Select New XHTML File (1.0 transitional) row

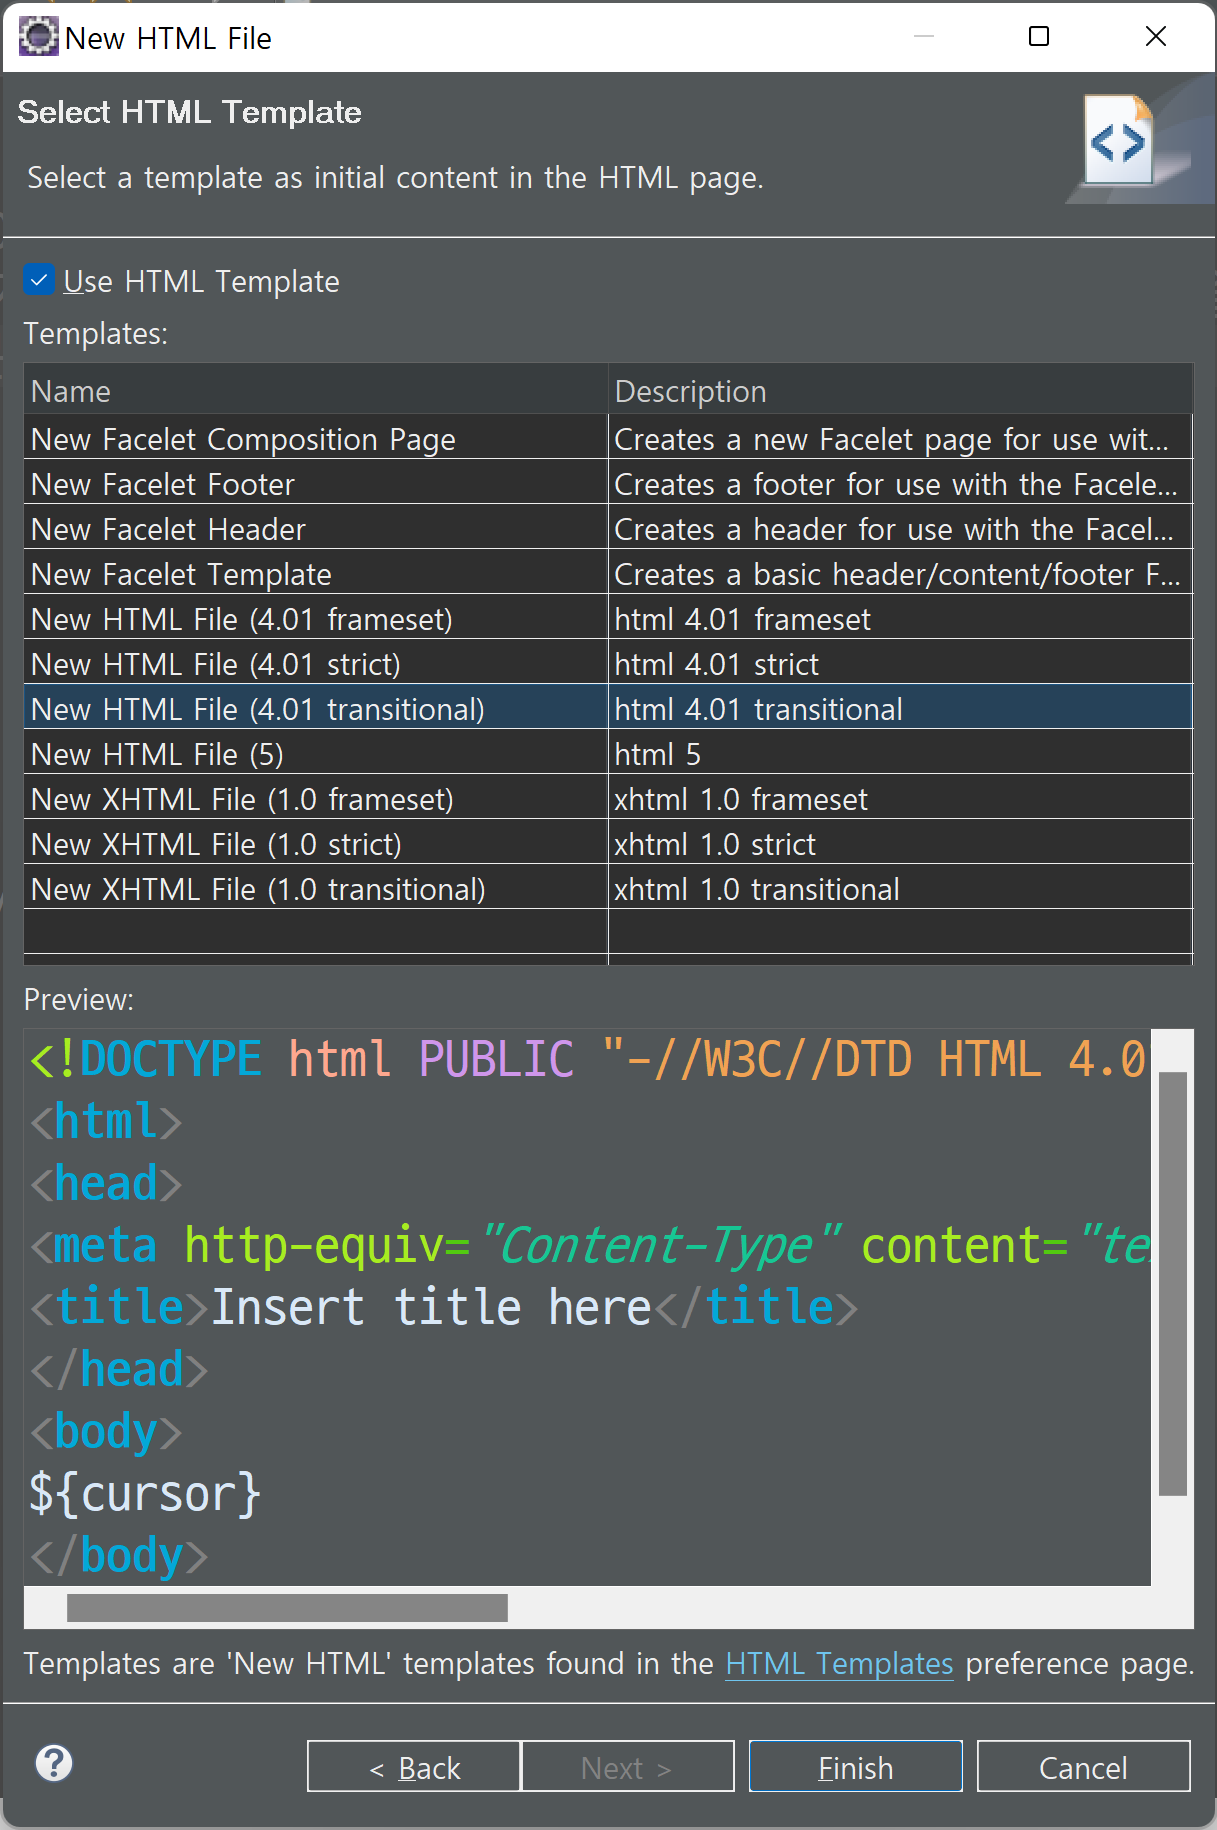(608, 889)
